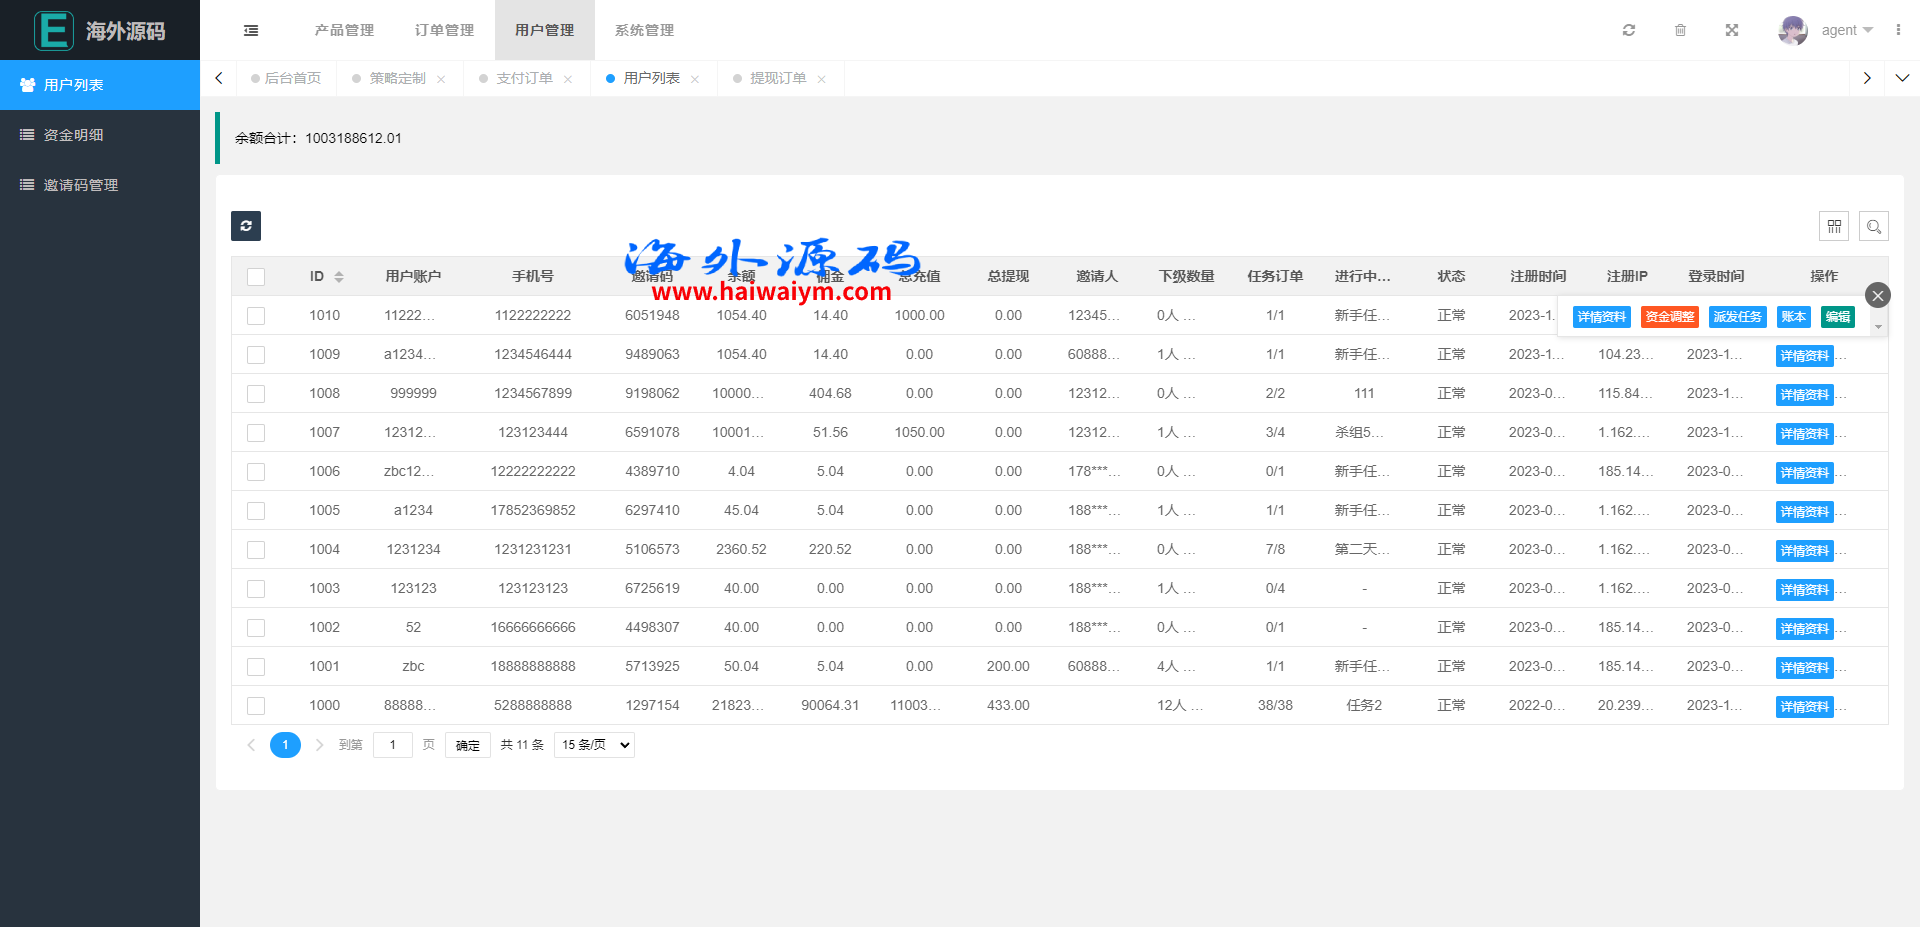This screenshot has height=927, width=1920.
Task: Click the trash icon to clear cache
Action: 1680,30
